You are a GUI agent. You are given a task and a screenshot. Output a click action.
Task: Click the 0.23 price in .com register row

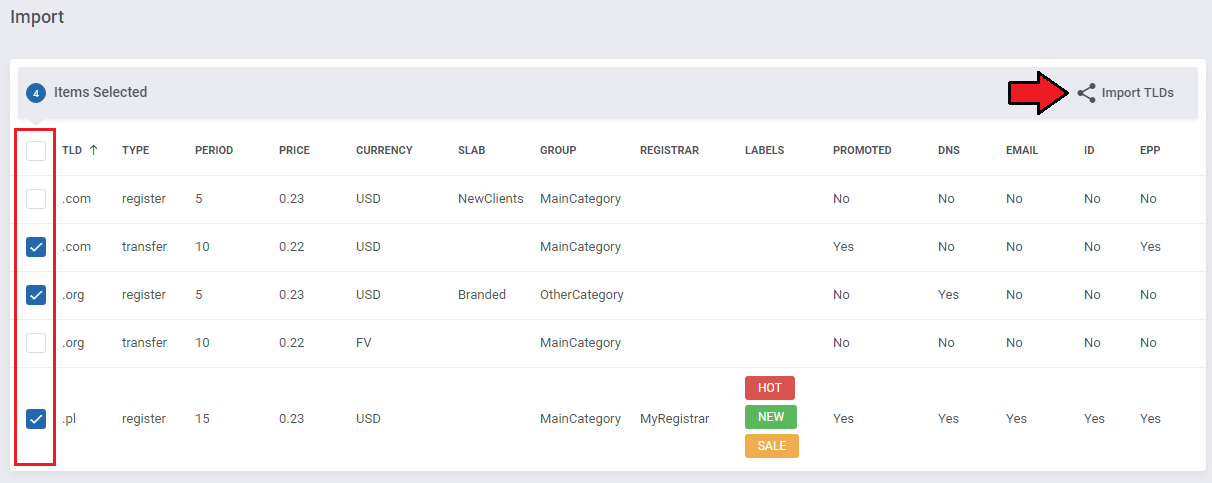click(x=292, y=199)
